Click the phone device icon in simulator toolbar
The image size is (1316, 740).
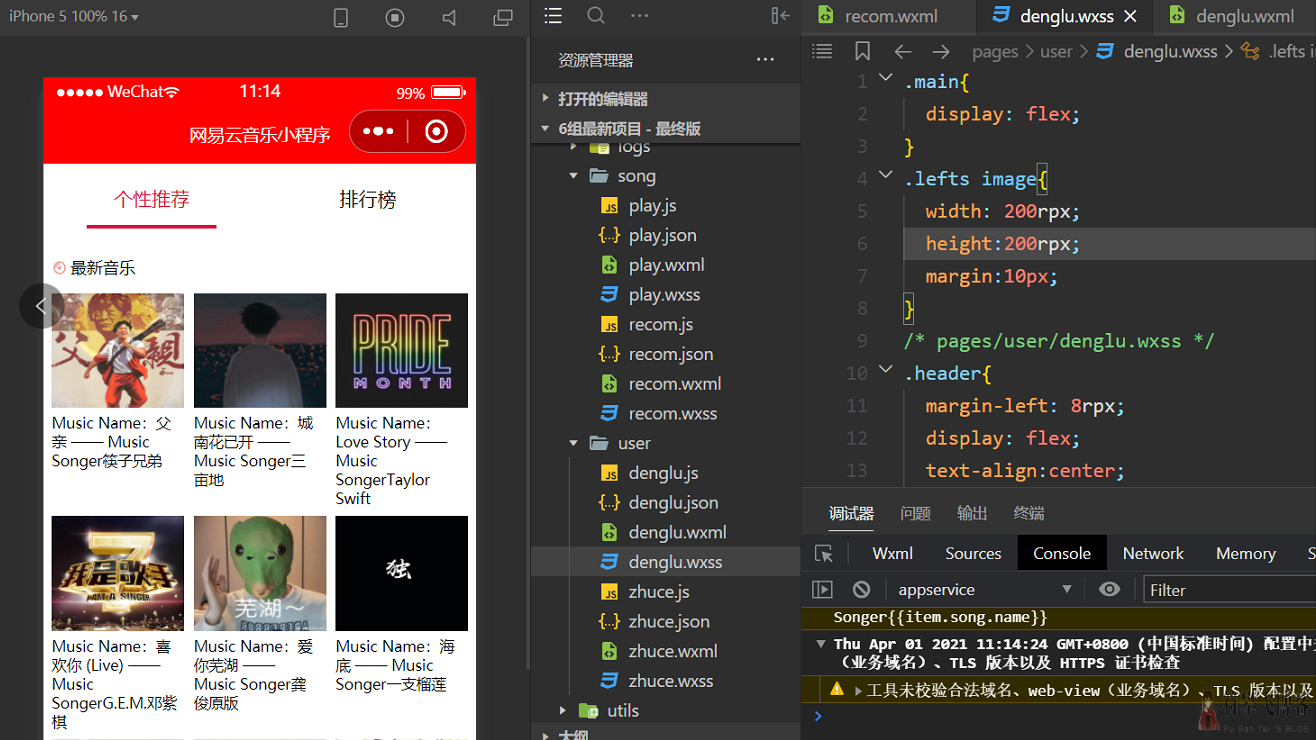pos(341,18)
